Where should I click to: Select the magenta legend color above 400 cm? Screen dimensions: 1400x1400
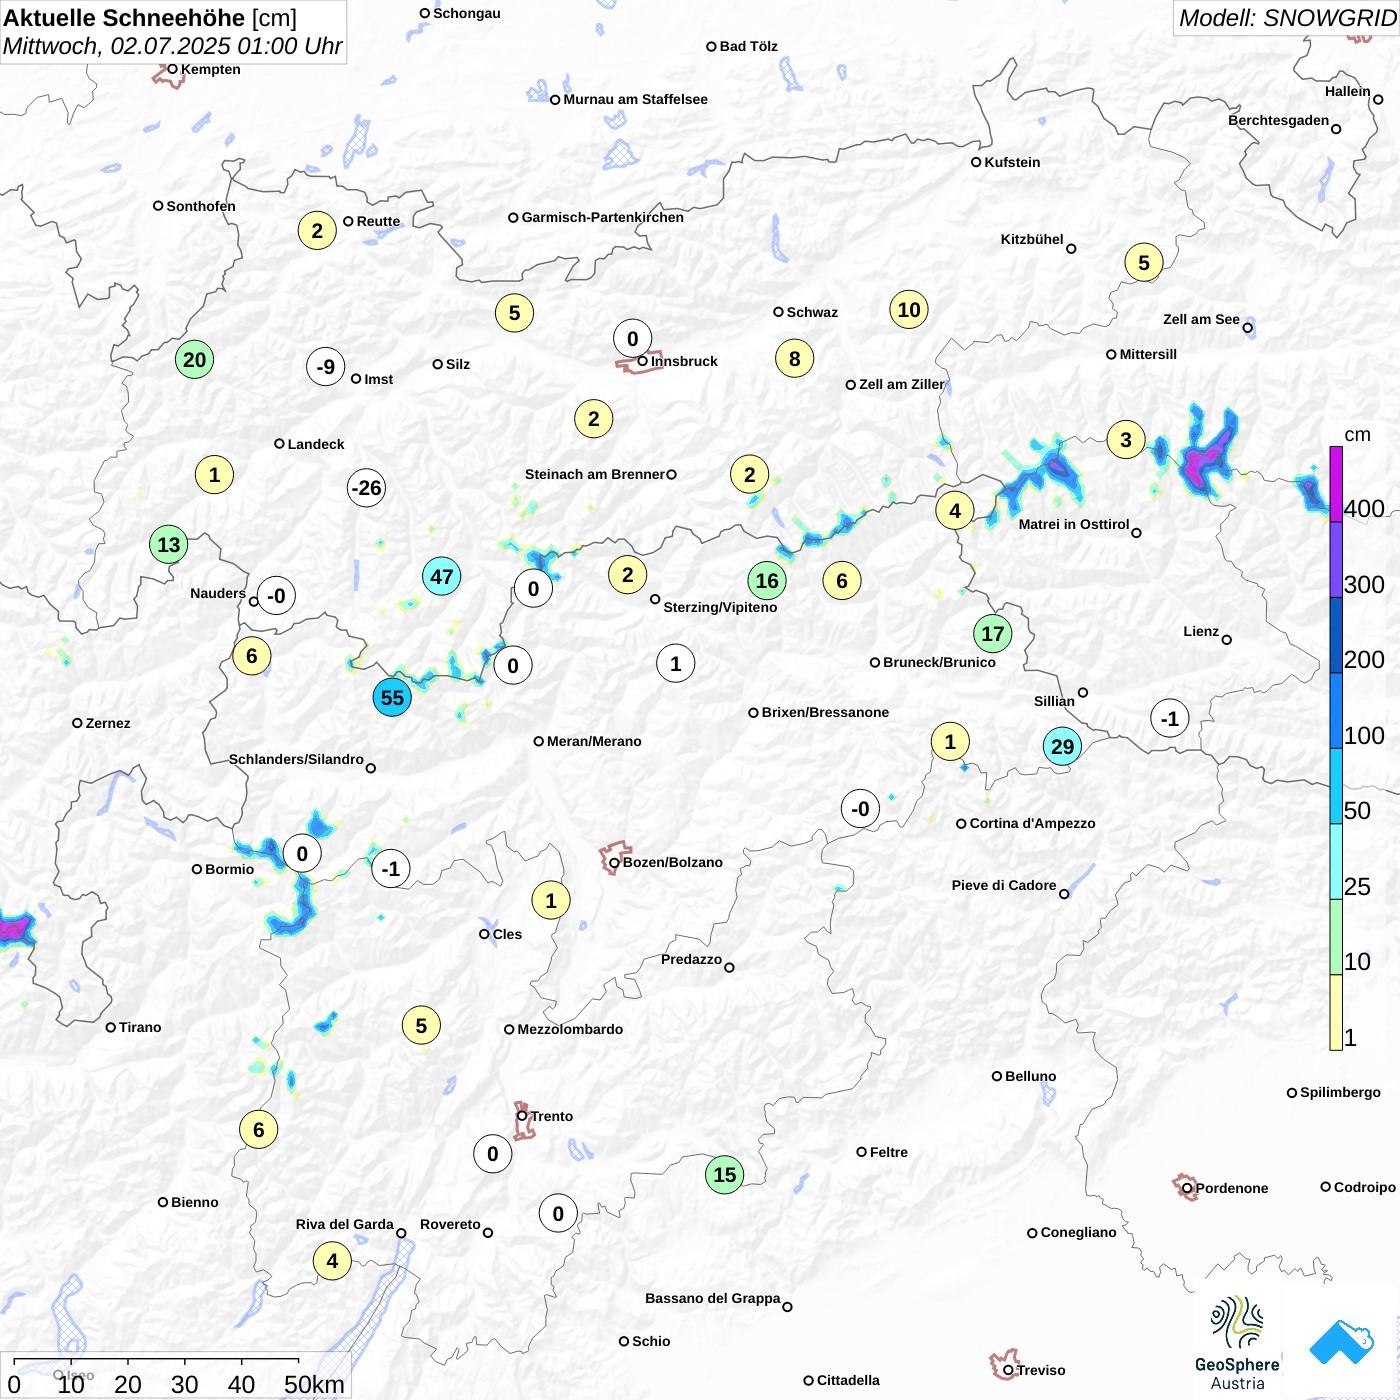1336,484
